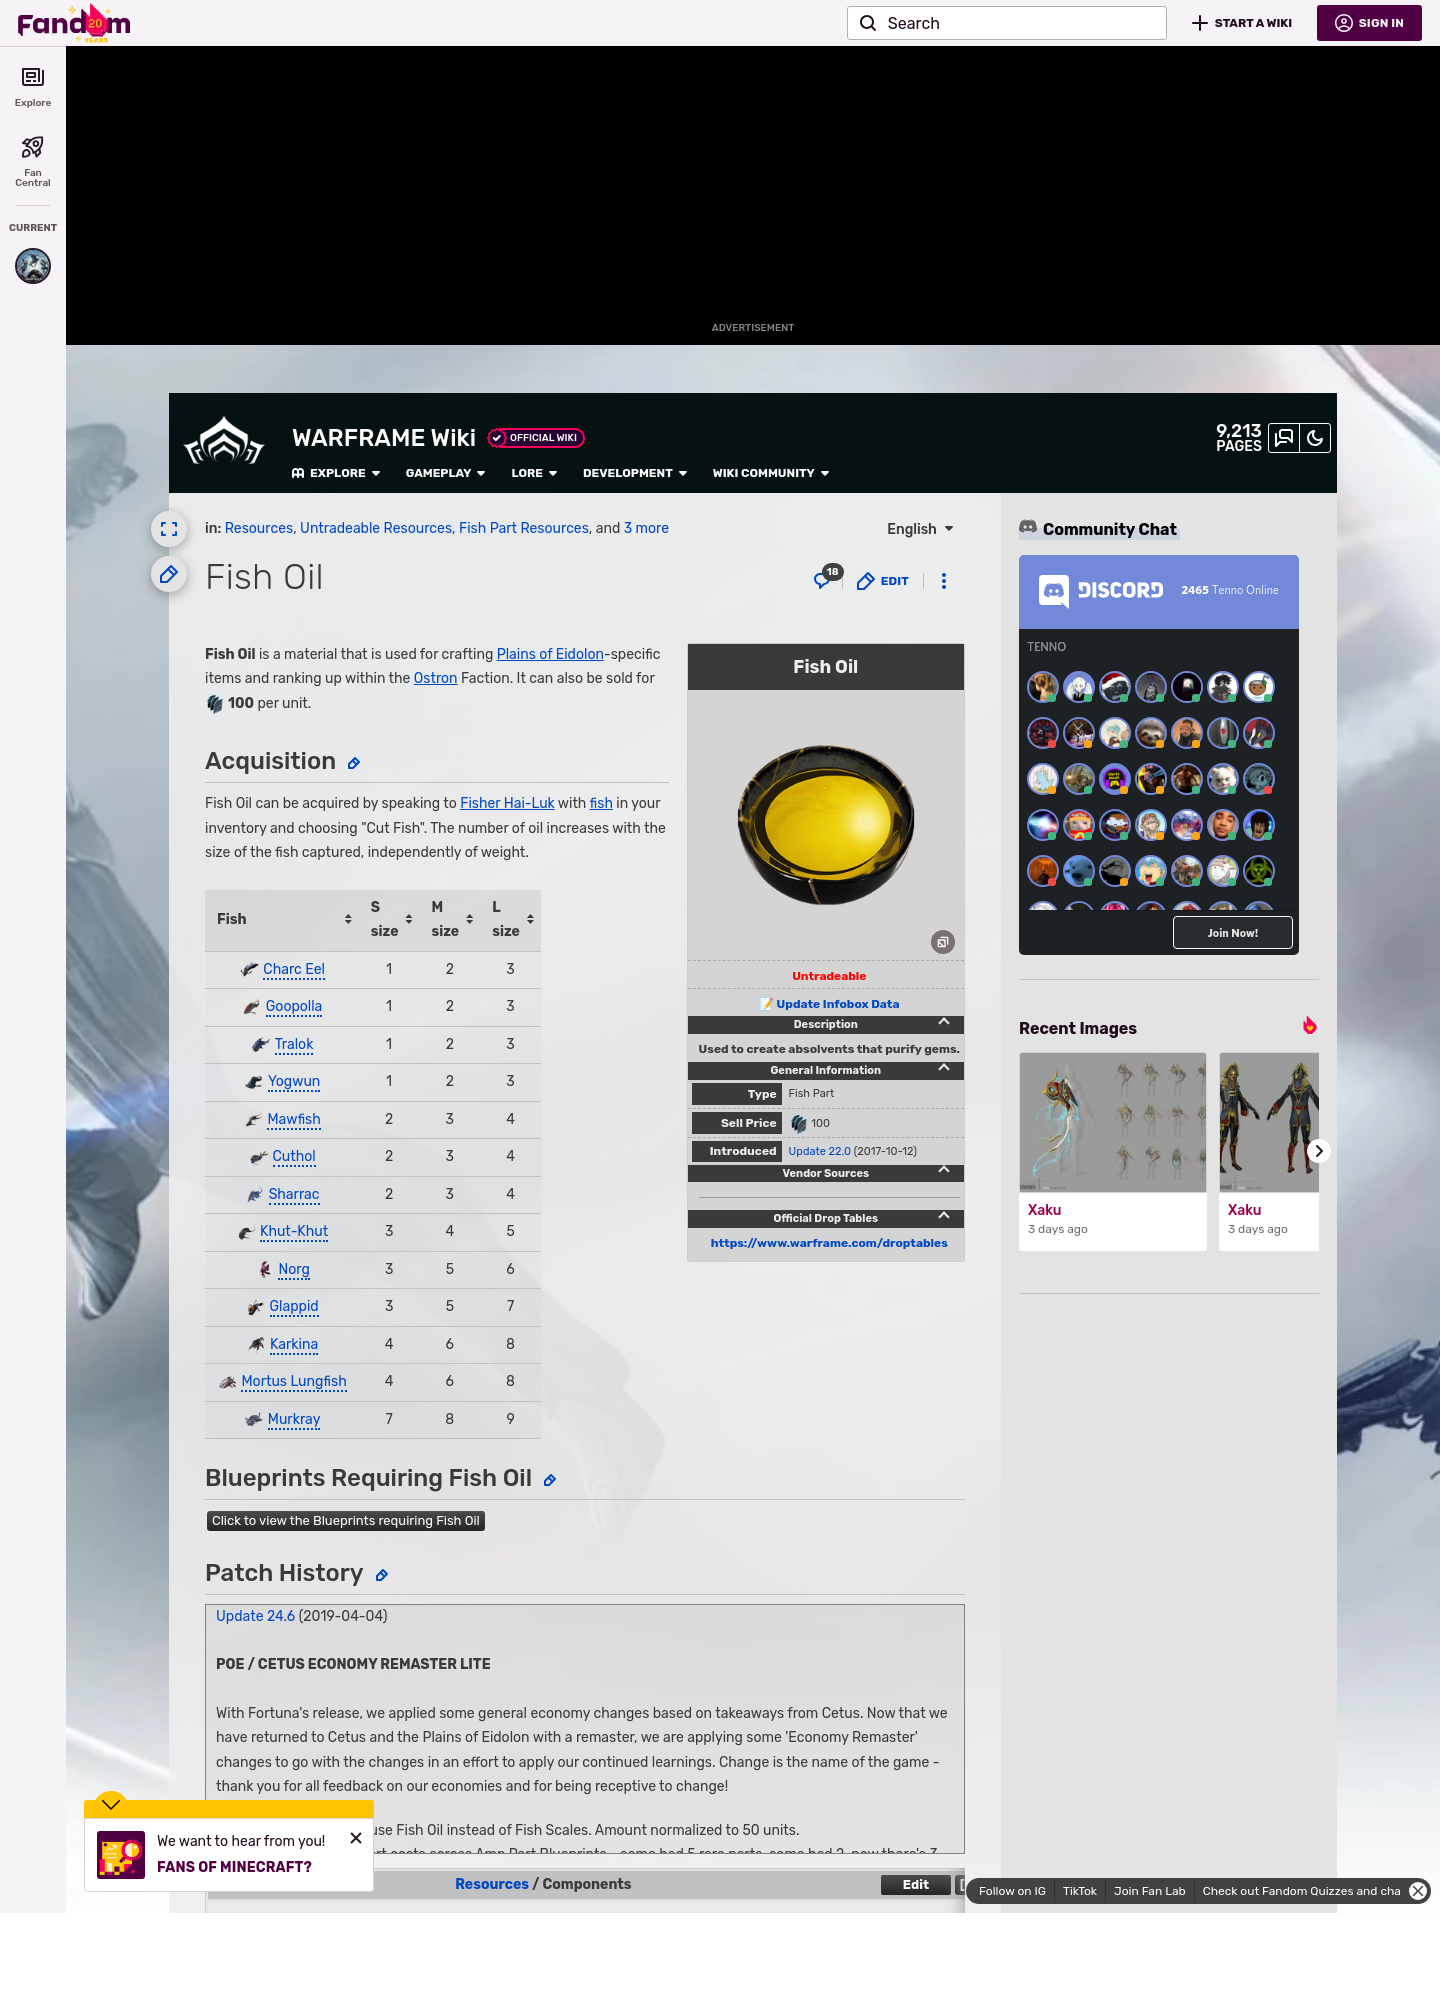Viewport: 1440px width, 2000px height.
Task: Expand the Gameplay navigation menu
Action: coord(445,473)
